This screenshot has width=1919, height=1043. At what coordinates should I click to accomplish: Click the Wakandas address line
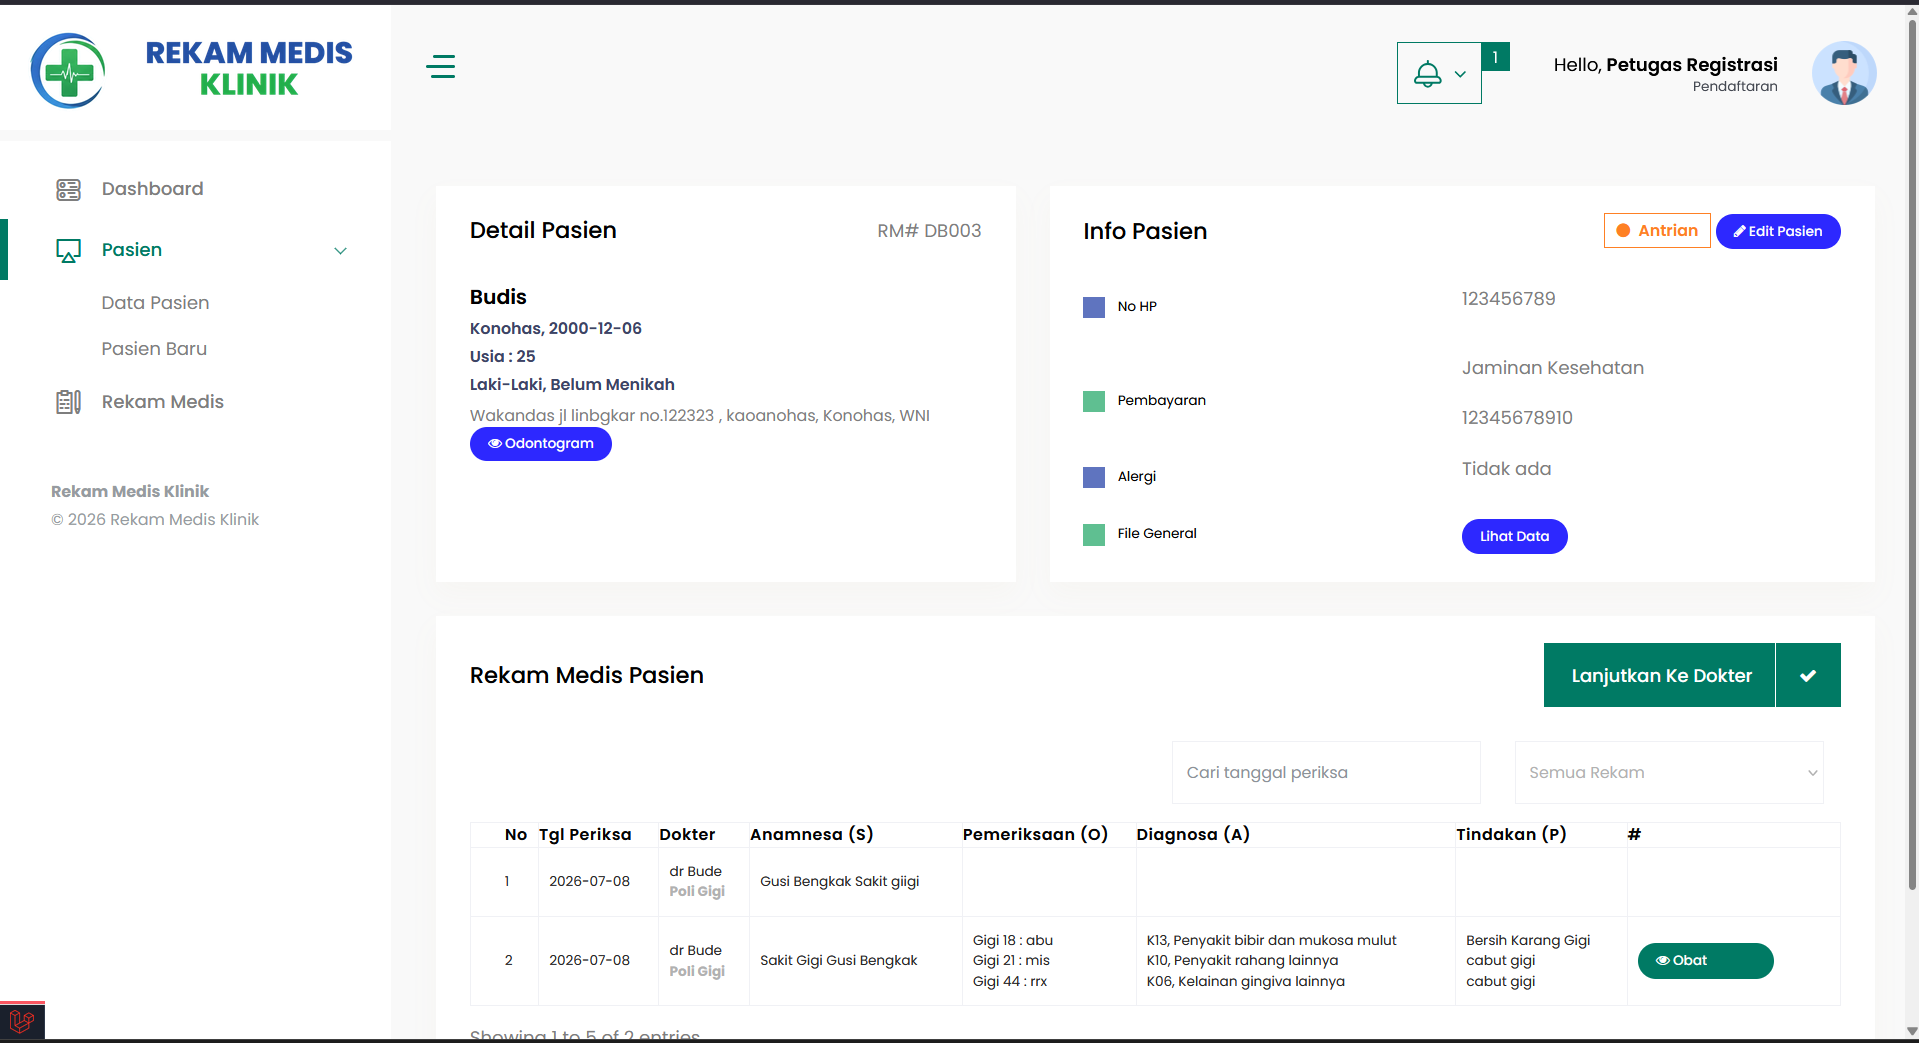[x=700, y=415]
